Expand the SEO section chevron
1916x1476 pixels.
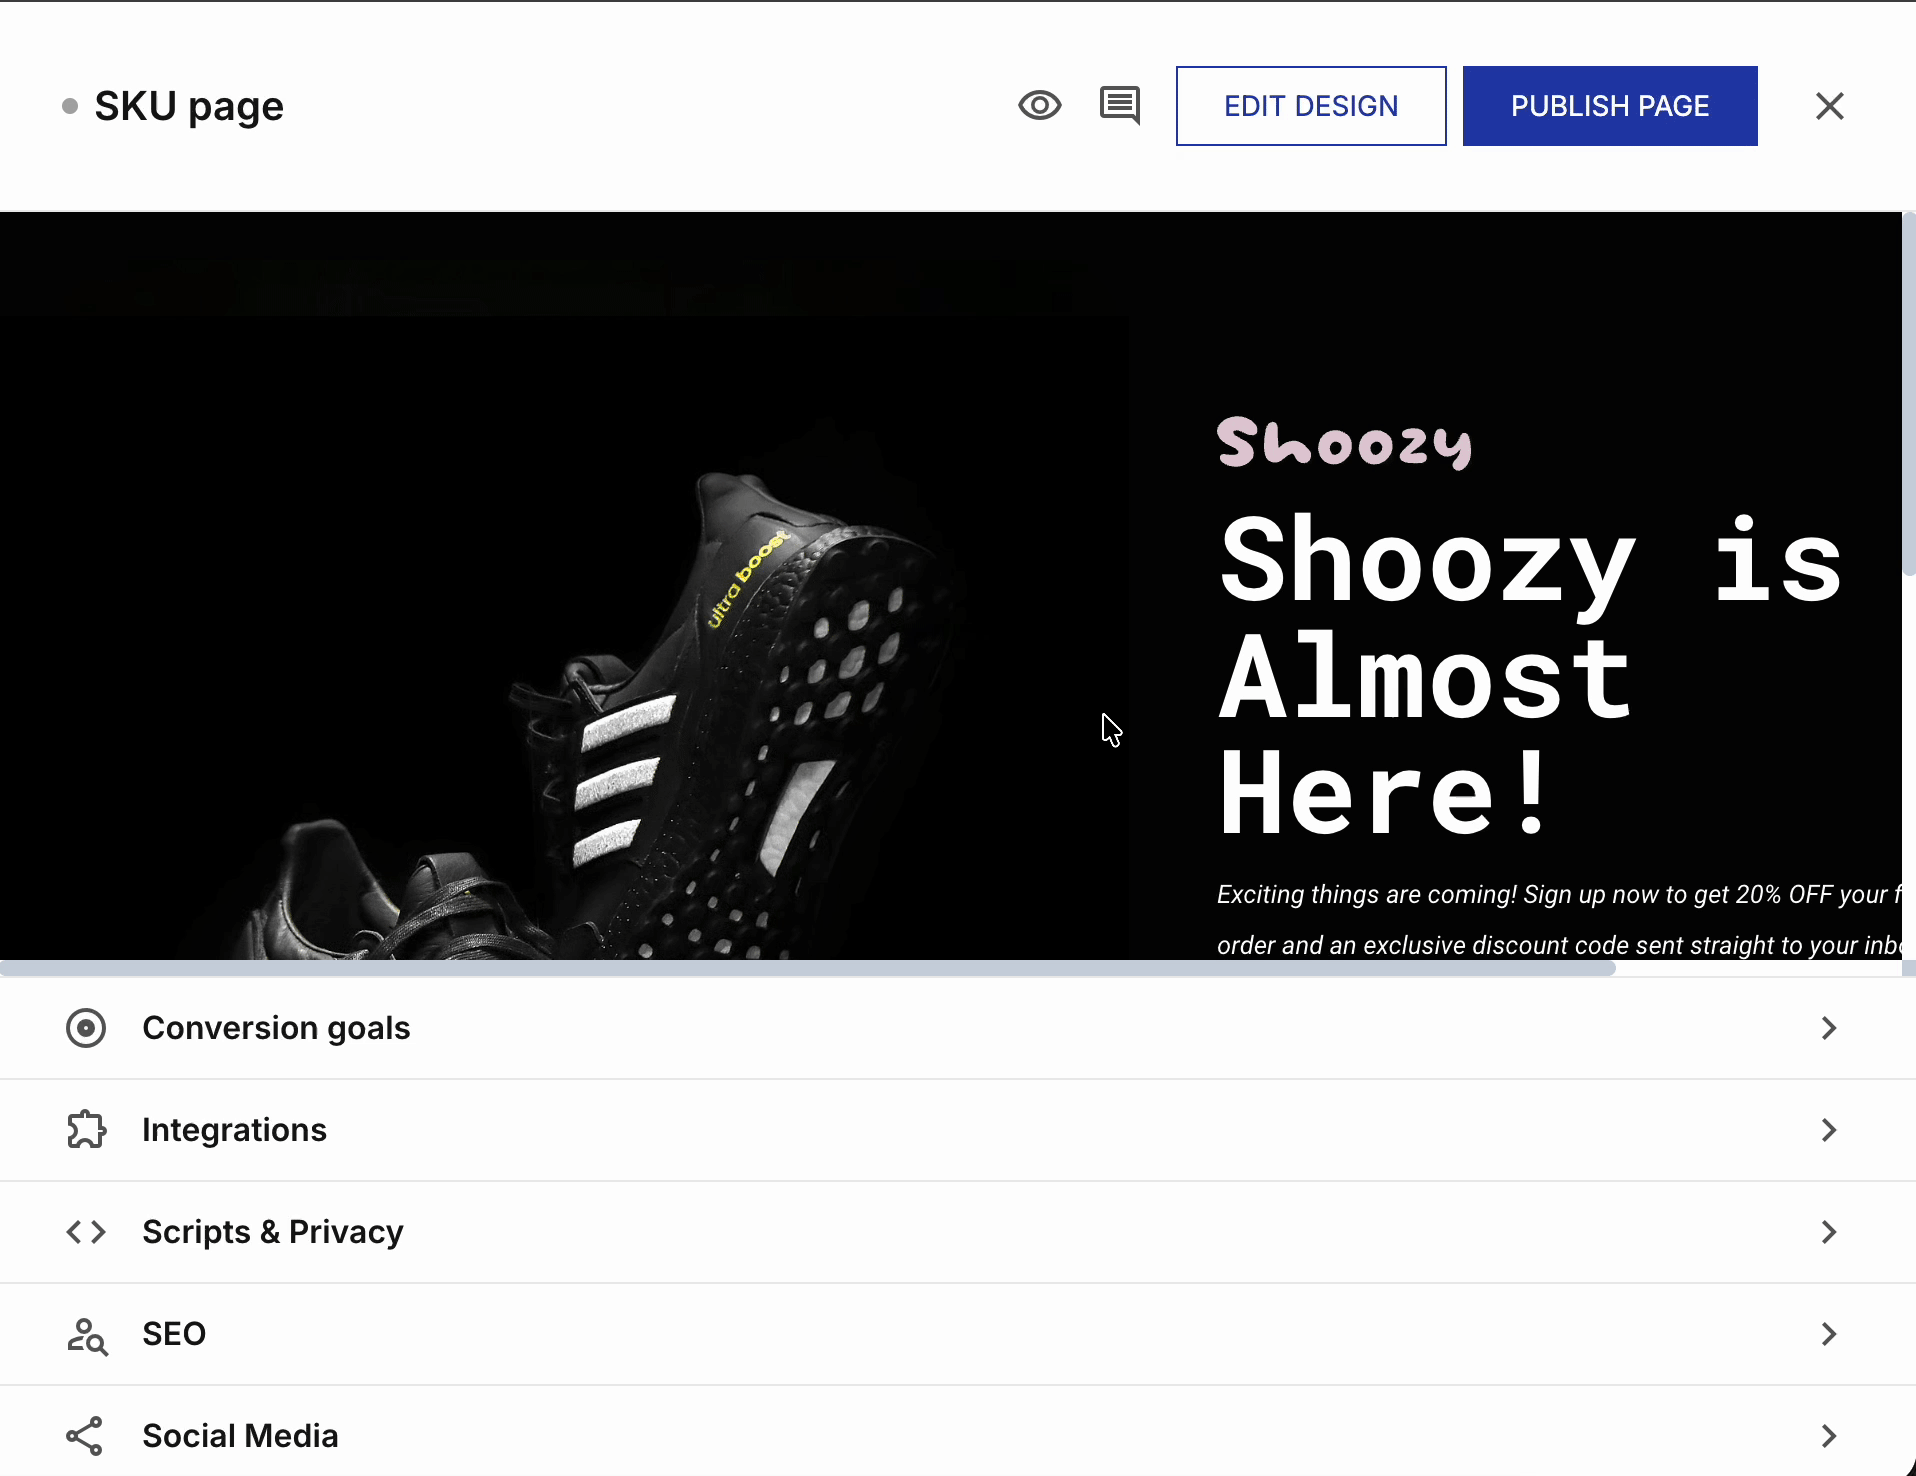1829,1334
